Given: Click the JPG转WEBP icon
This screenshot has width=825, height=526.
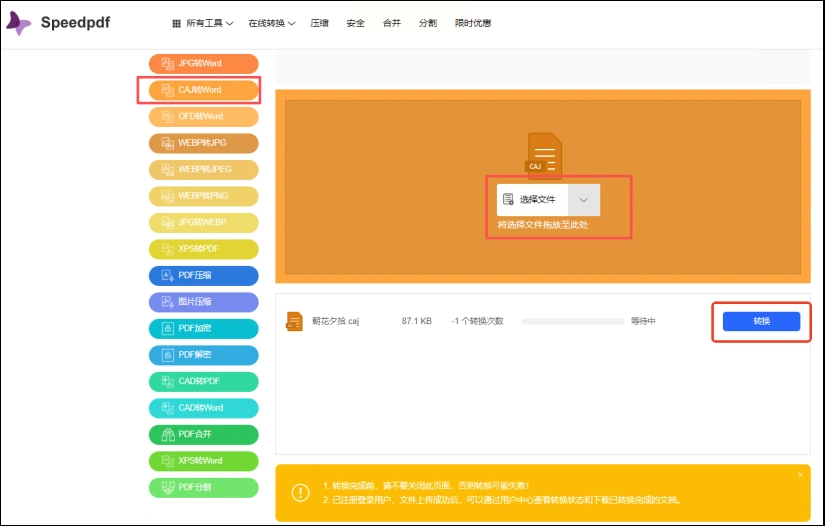Looking at the screenshot, I should pos(167,222).
